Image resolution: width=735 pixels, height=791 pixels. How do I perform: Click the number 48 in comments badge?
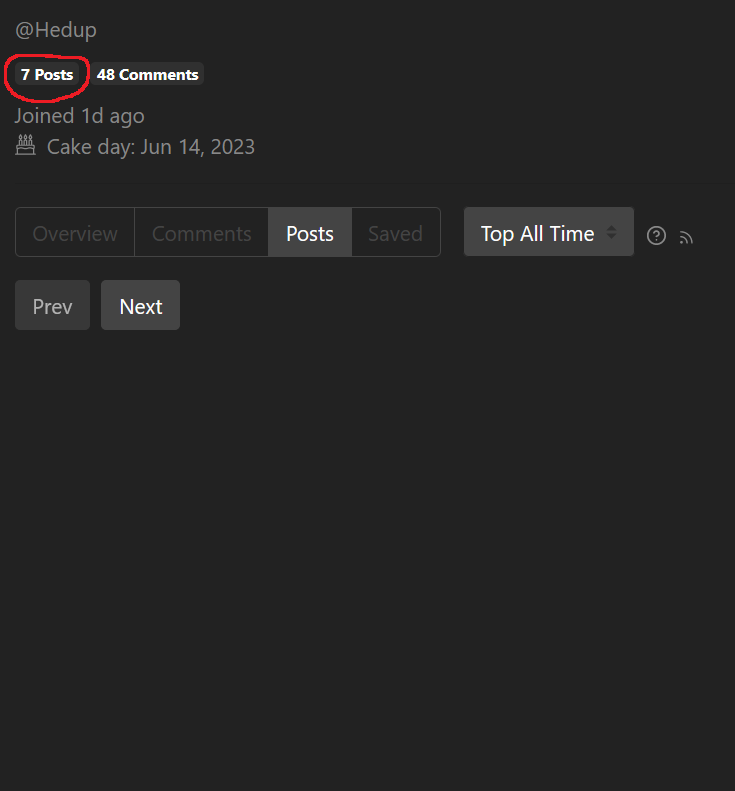click(x=106, y=75)
